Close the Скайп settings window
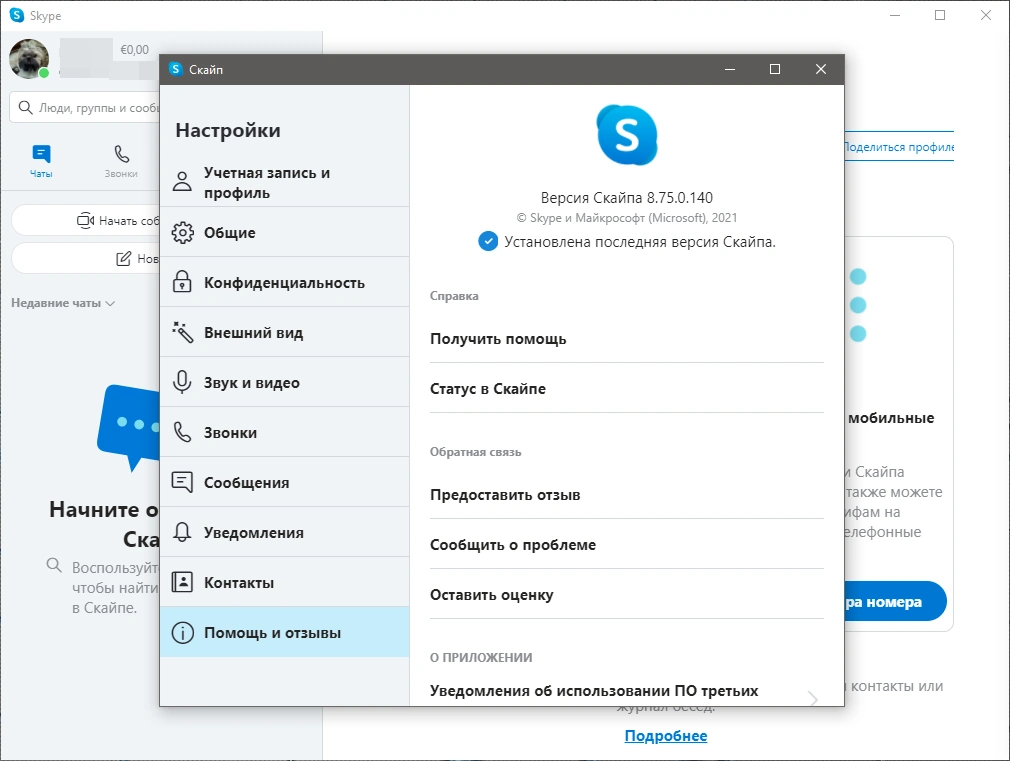Screen dimensions: 1010x761 pyautogui.click(x=821, y=69)
